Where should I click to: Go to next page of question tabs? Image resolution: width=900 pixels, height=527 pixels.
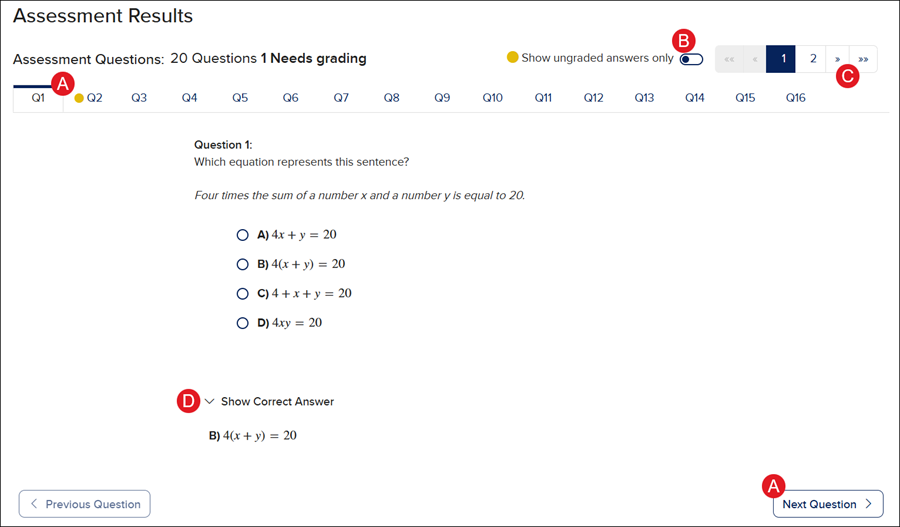click(838, 59)
